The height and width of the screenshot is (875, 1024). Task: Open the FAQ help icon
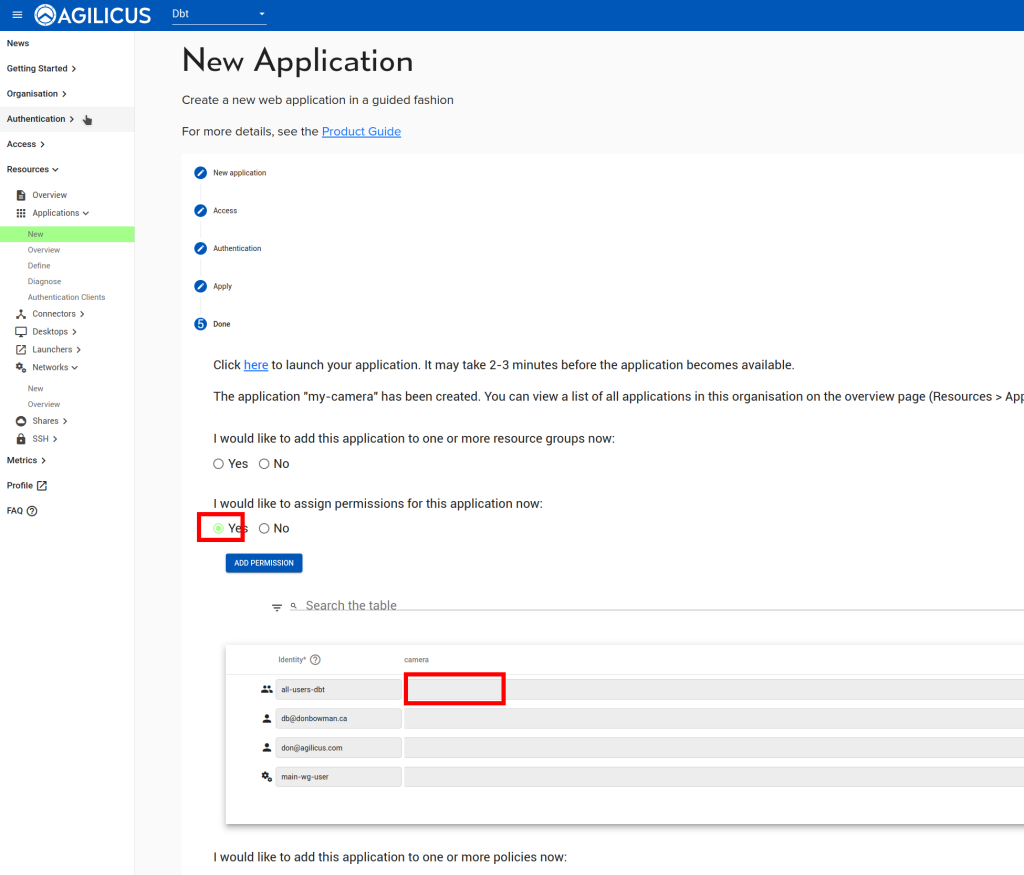tap(32, 511)
